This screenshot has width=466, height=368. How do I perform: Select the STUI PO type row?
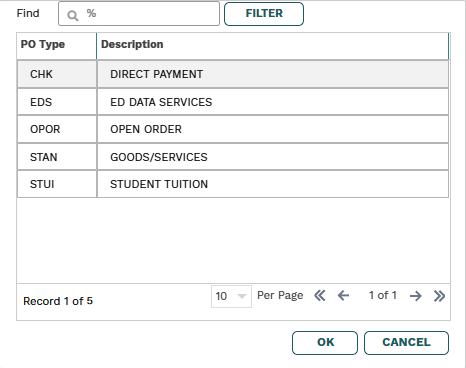pyautogui.click(x=233, y=184)
